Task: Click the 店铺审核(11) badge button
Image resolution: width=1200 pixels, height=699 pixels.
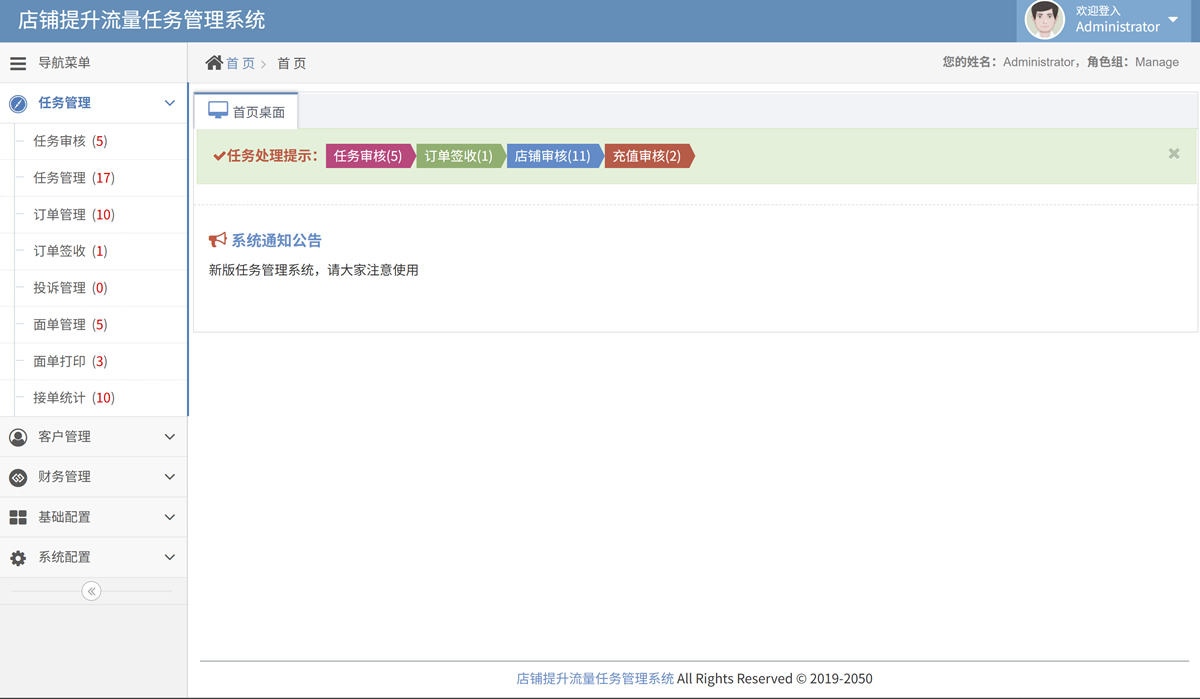Action: (x=553, y=156)
